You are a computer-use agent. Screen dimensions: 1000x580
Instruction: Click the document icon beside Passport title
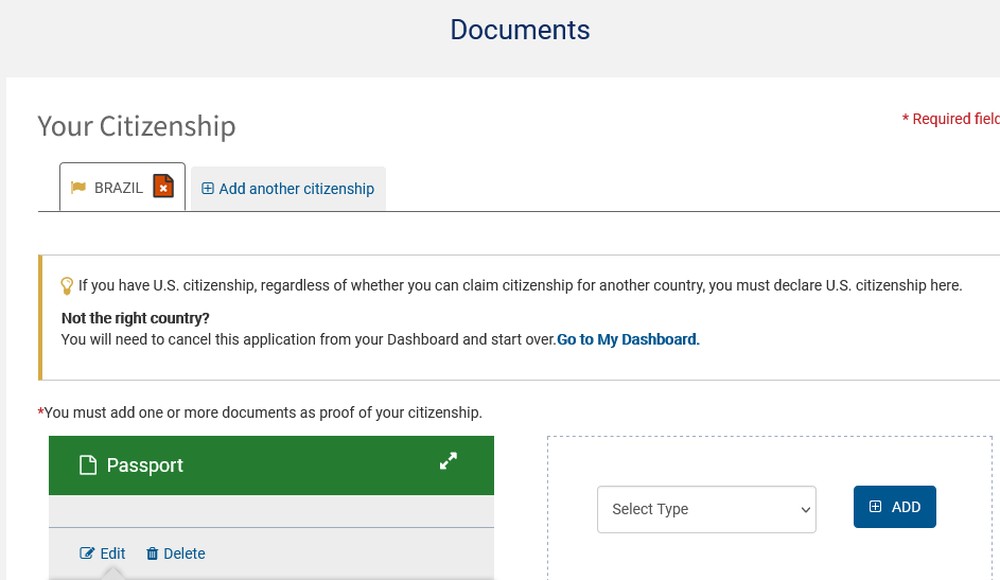pyautogui.click(x=88, y=465)
